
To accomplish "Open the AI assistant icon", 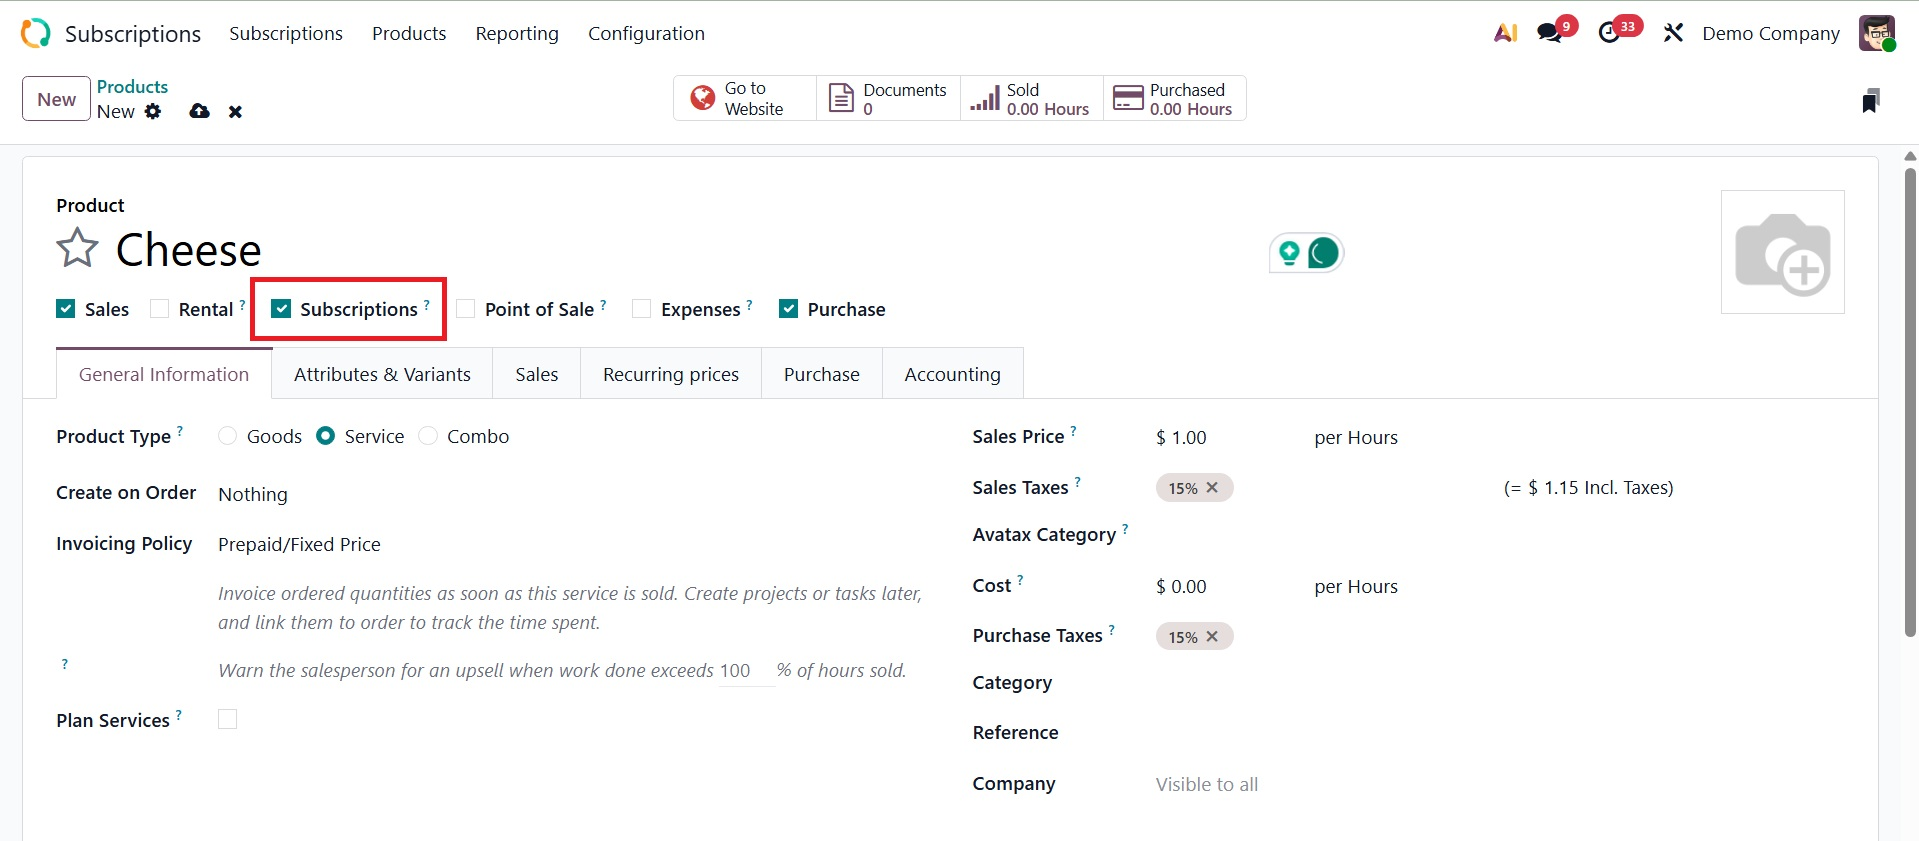I will pyautogui.click(x=1505, y=33).
